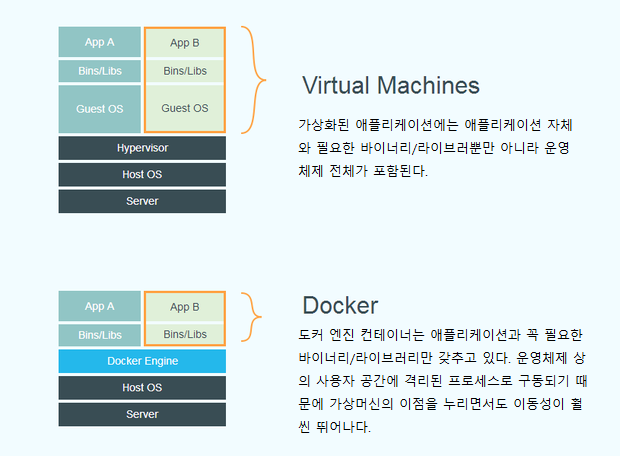Click Host OS bar under Hypervisor
Viewport: 620px width, 456px height.
tap(142, 174)
